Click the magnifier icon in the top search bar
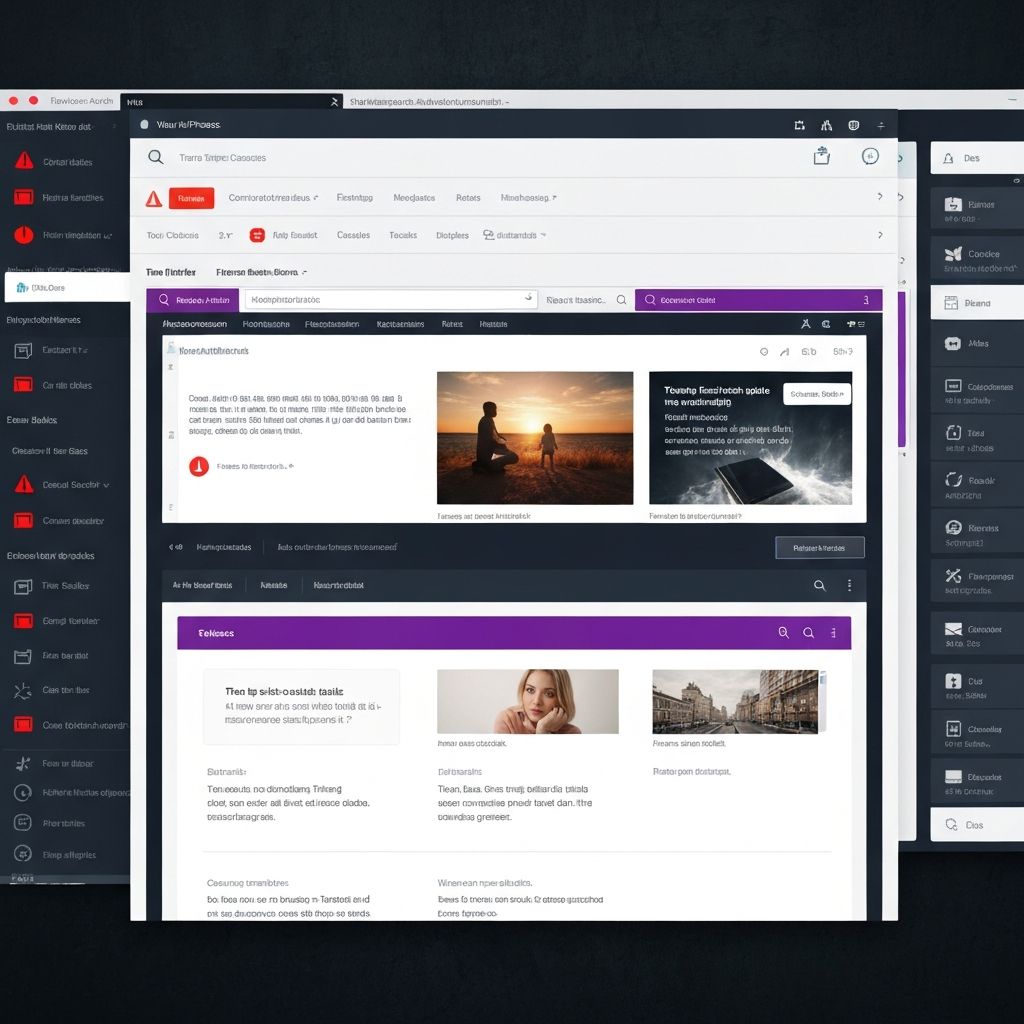The height and width of the screenshot is (1024, 1024). (155, 157)
